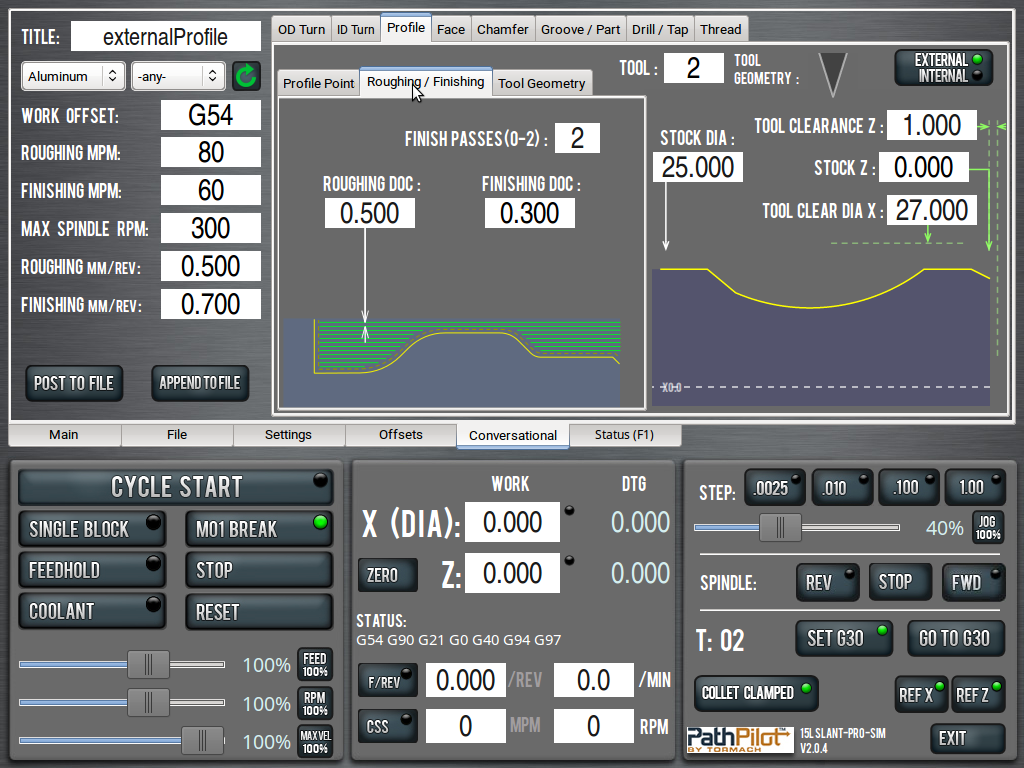Click the Exit button

967,739
